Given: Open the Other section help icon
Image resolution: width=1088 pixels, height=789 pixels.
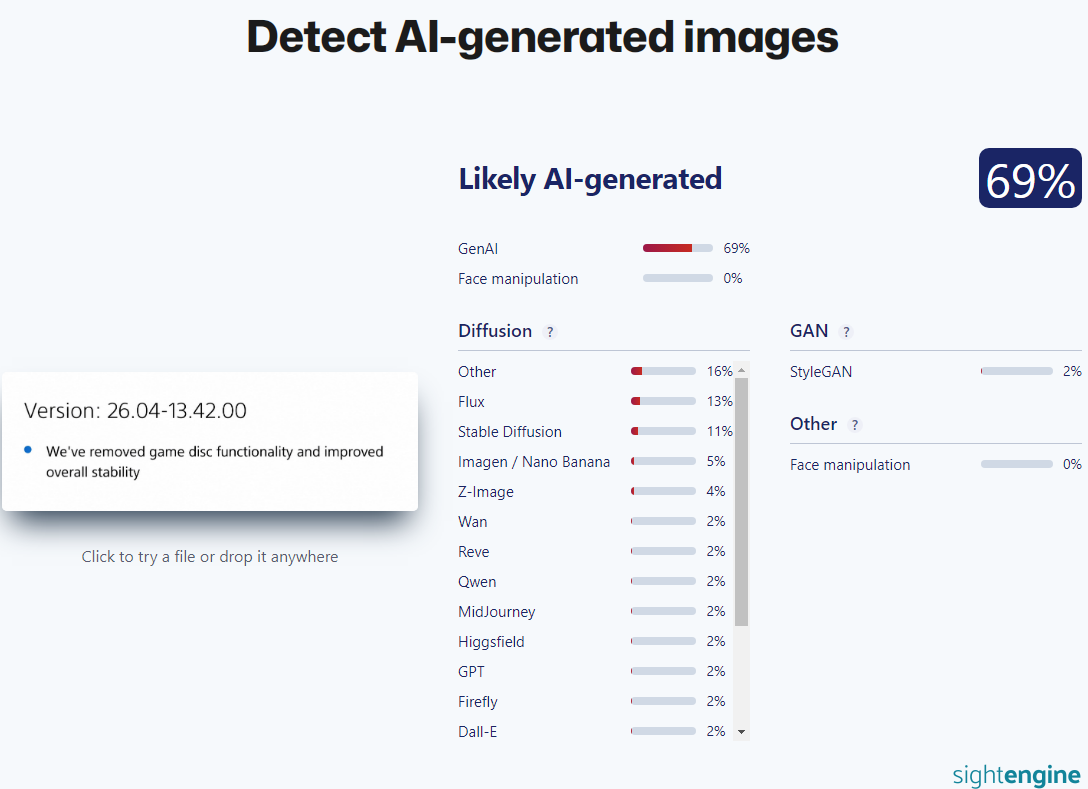Looking at the screenshot, I should point(855,425).
